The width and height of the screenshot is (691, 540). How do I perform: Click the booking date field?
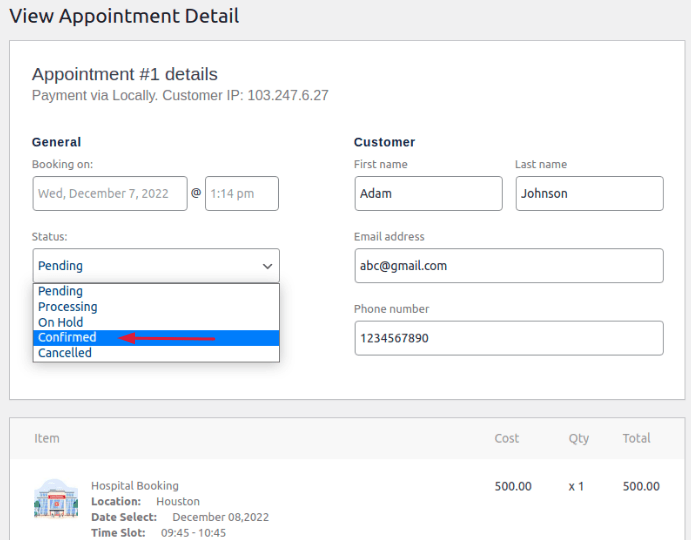tap(110, 194)
